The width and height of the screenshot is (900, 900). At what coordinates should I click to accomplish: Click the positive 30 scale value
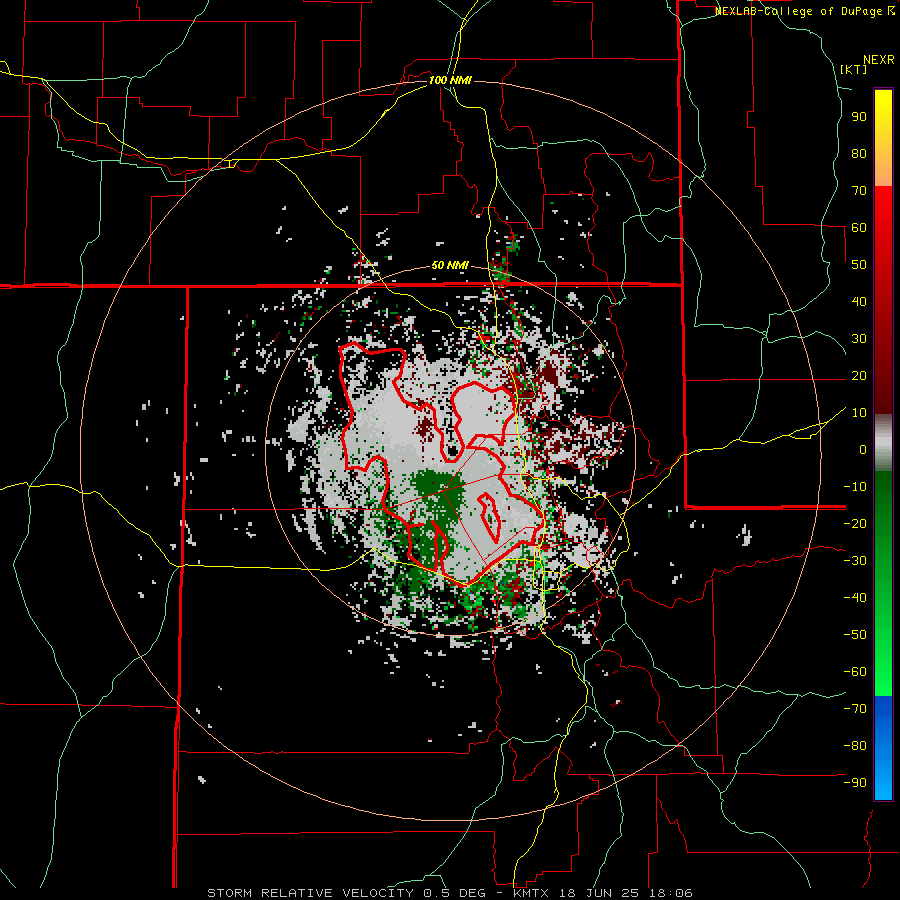[x=859, y=339]
